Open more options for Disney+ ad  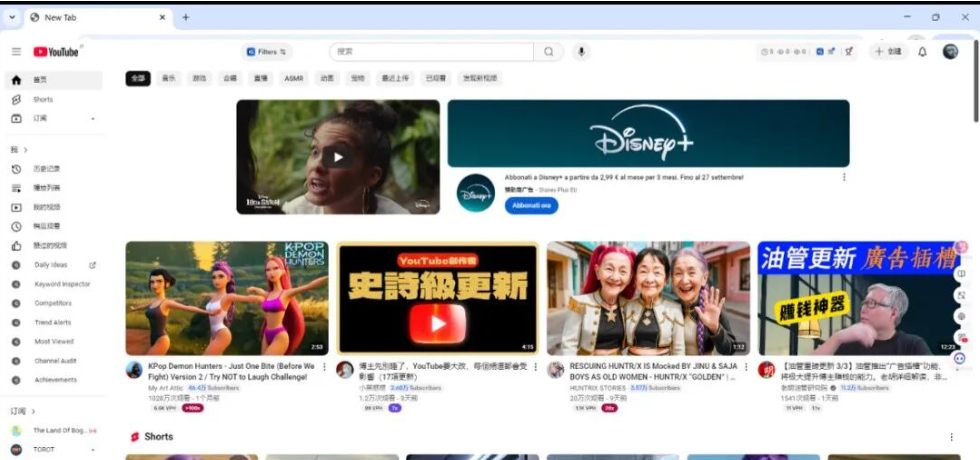pyautogui.click(x=843, y=177)
